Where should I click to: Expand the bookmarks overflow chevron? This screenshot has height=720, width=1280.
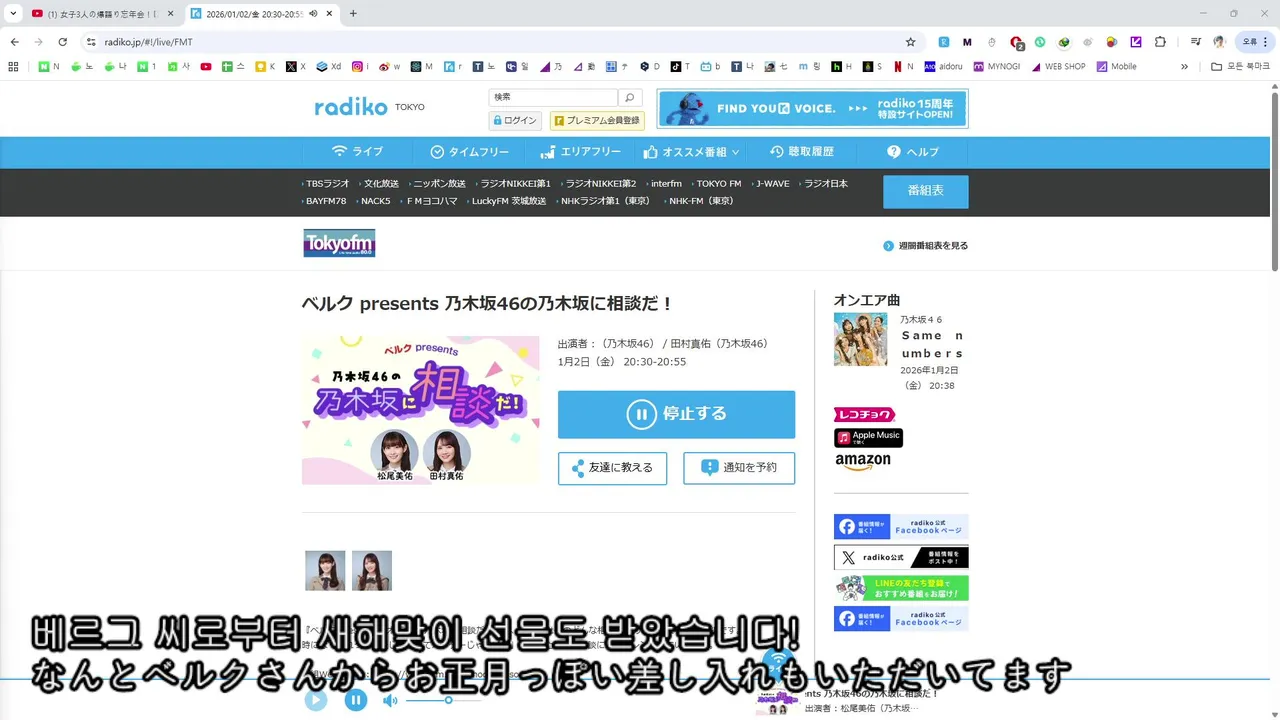pyautogui.click(x=1185, y=67)
